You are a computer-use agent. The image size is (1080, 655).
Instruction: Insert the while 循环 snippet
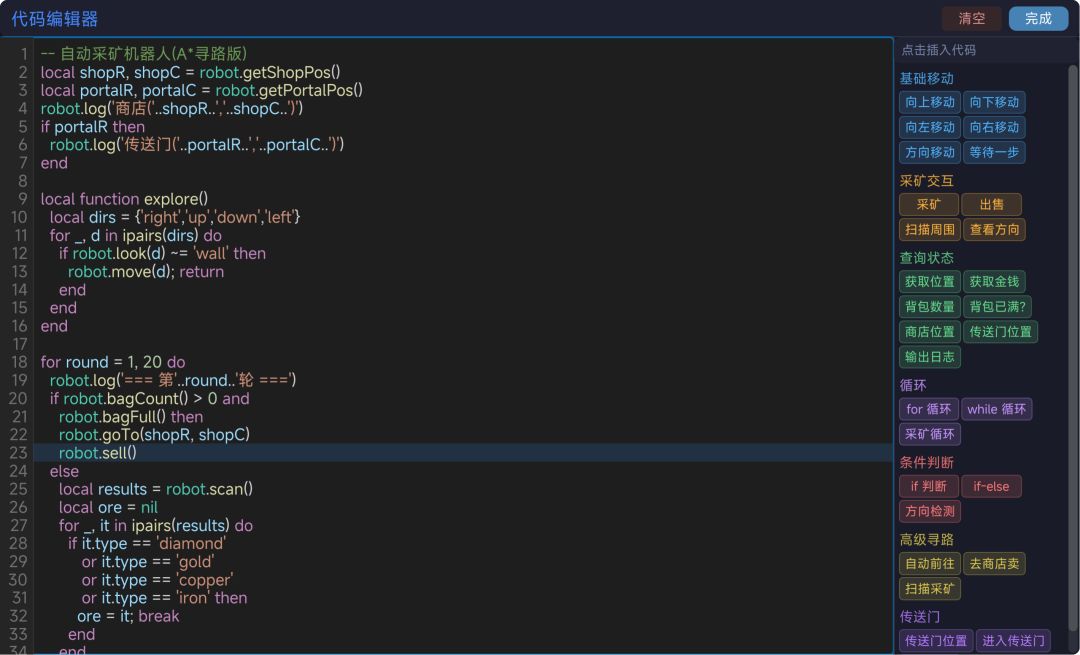pyautogui.click(x=996, y=409)
